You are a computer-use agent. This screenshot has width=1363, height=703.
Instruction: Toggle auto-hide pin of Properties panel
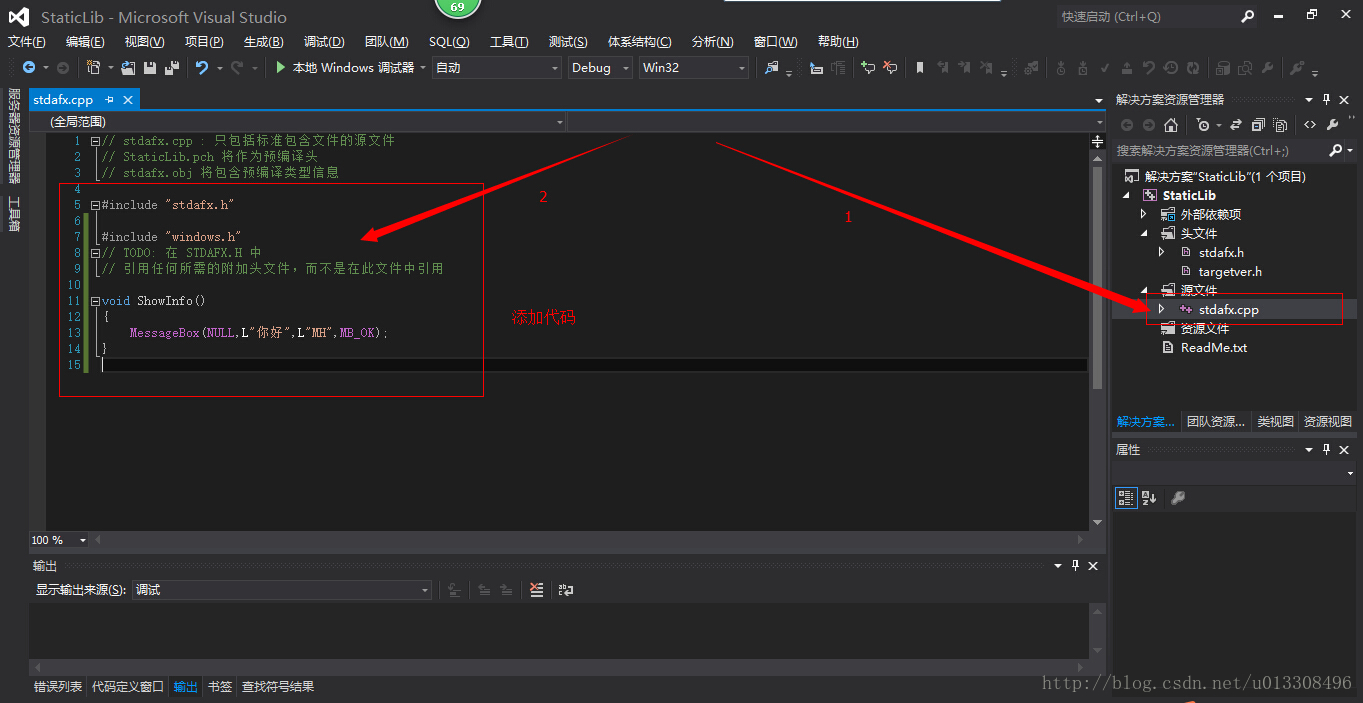1327,450
